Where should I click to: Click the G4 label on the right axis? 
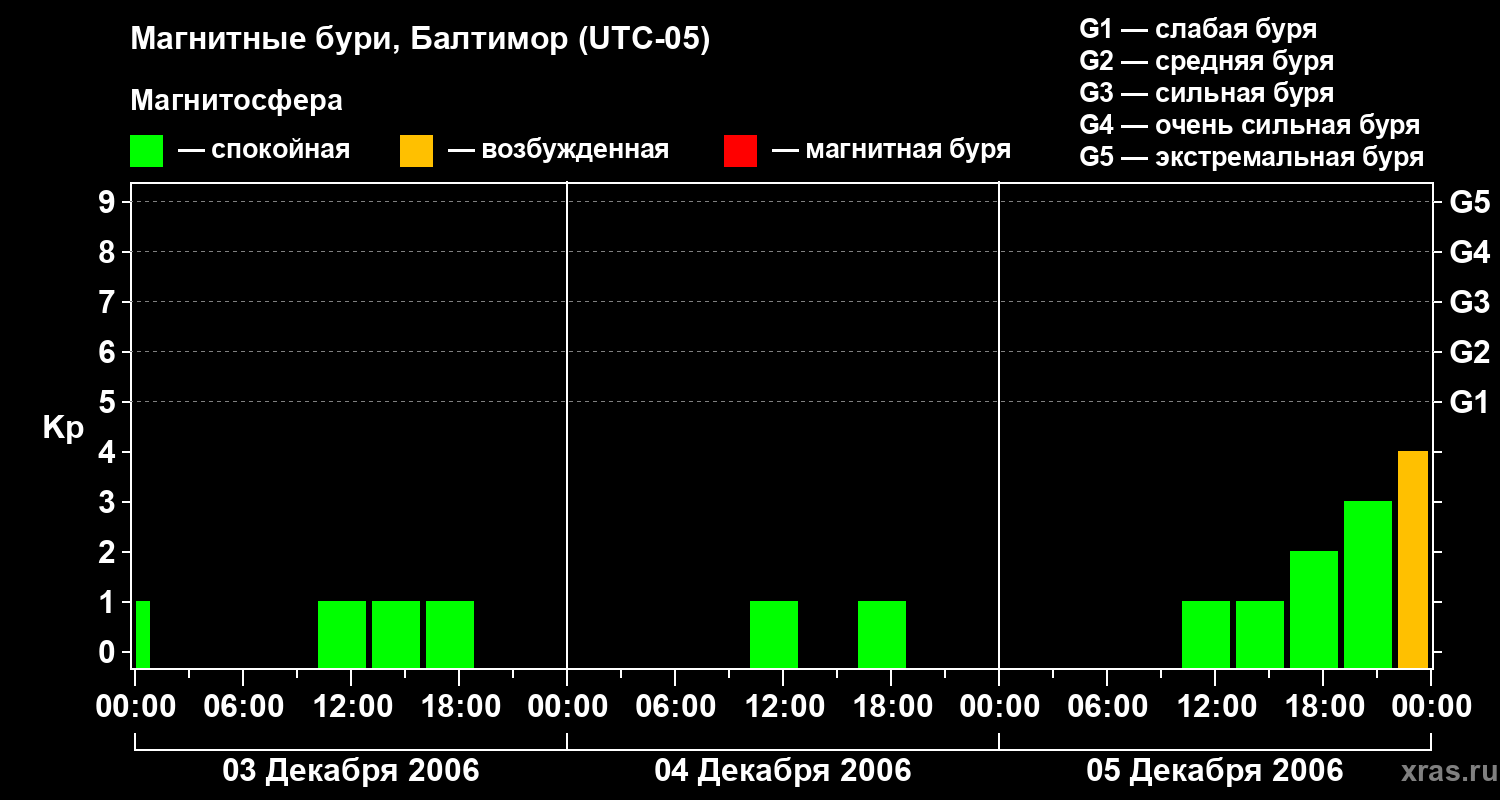tap(1469, 253)
